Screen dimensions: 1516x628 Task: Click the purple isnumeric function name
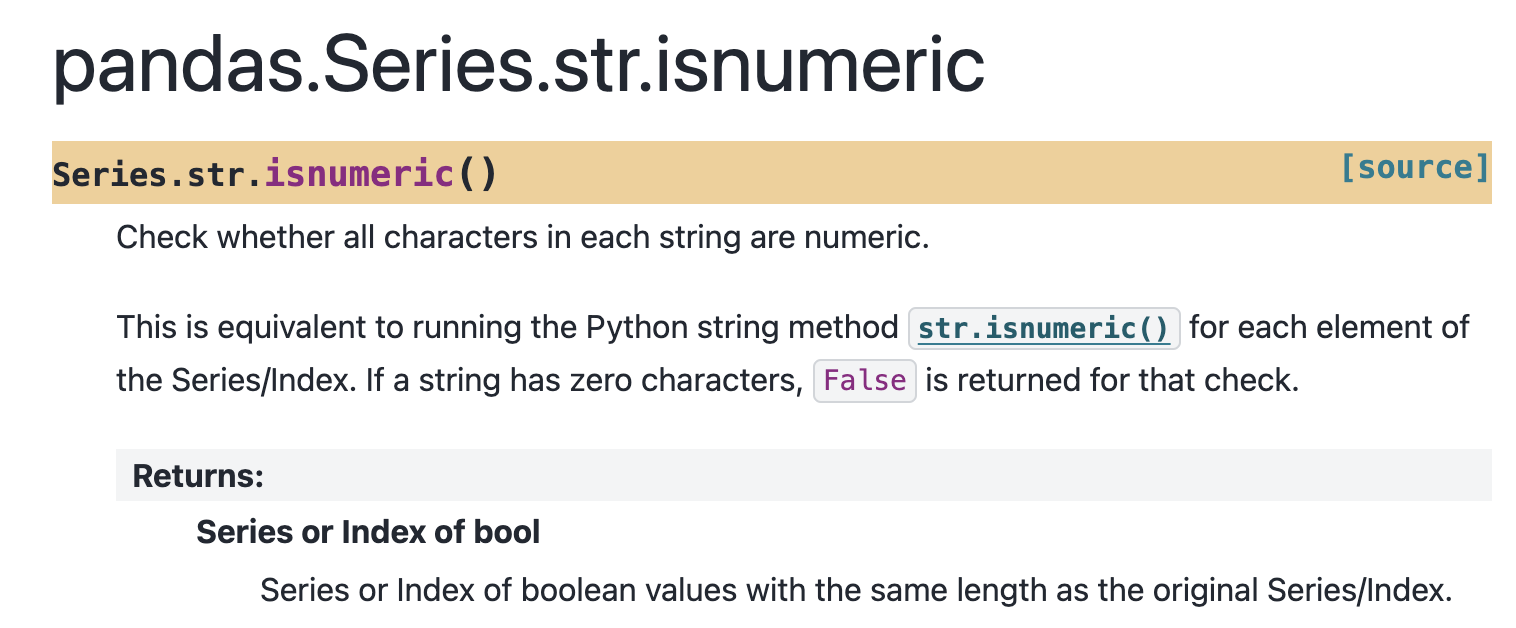coord(360,175)
